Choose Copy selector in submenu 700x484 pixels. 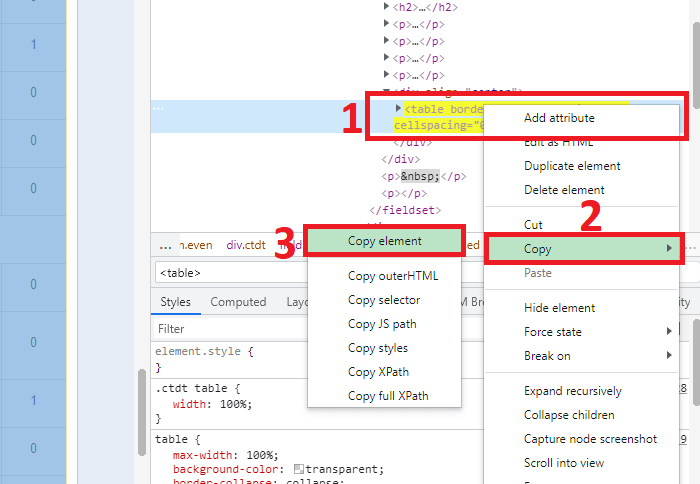click(x=384, y=300)
